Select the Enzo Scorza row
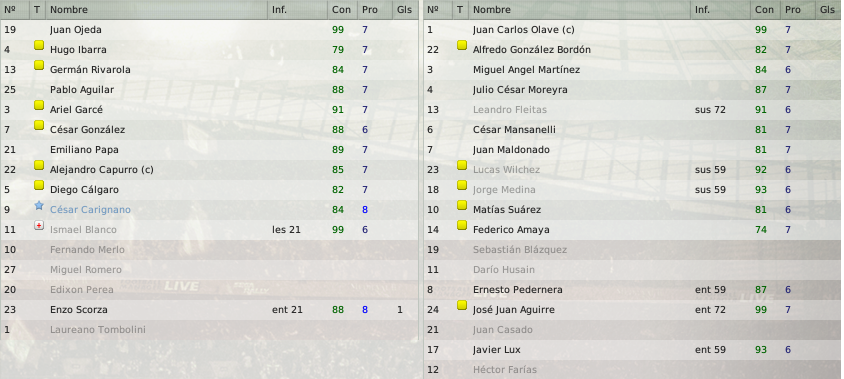This screenshot has height=379, width=844. click(209, 310)
